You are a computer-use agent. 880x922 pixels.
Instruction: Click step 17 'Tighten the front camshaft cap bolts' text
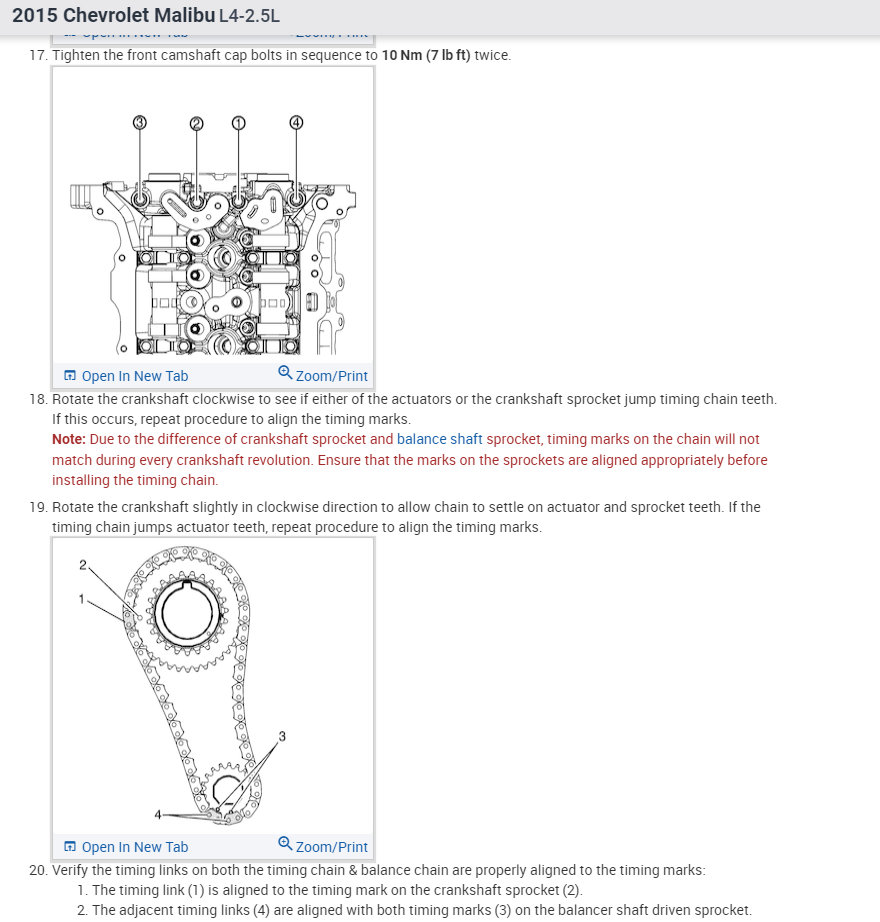click(x=282, y=55)
